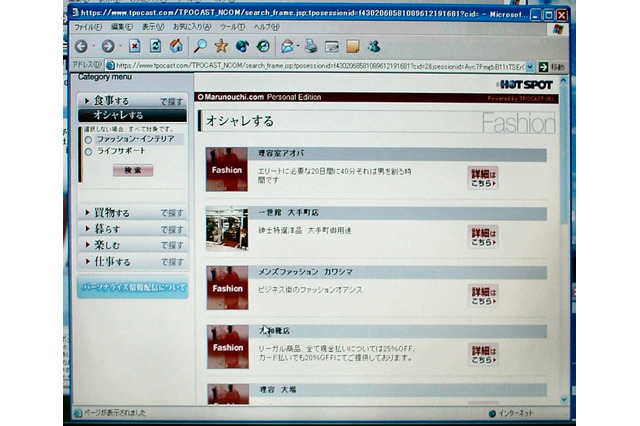640x426 pixels.
Task: Expand the 食事する category
Action: pyautogui.click(x=111, y=101)
